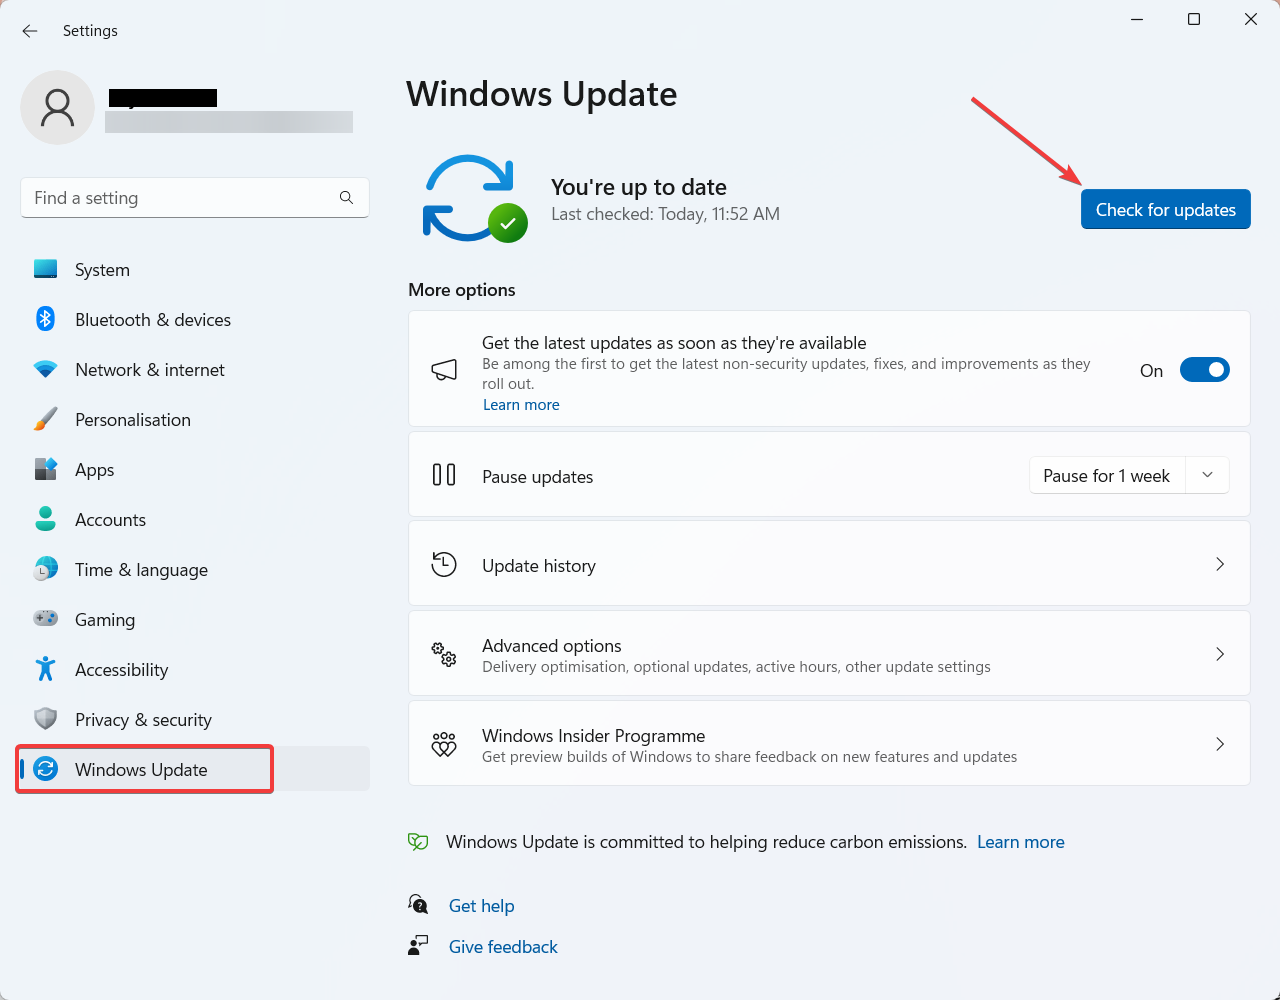The image size is (1280, 1000).
Task: Click the Advanced options row title
Action: (552, 646)
